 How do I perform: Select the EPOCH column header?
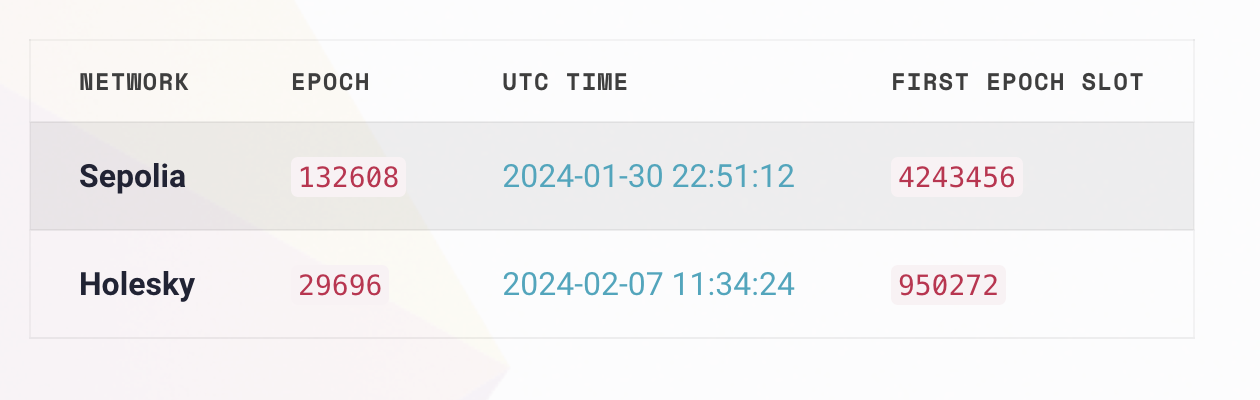click(x=330, y=82)
